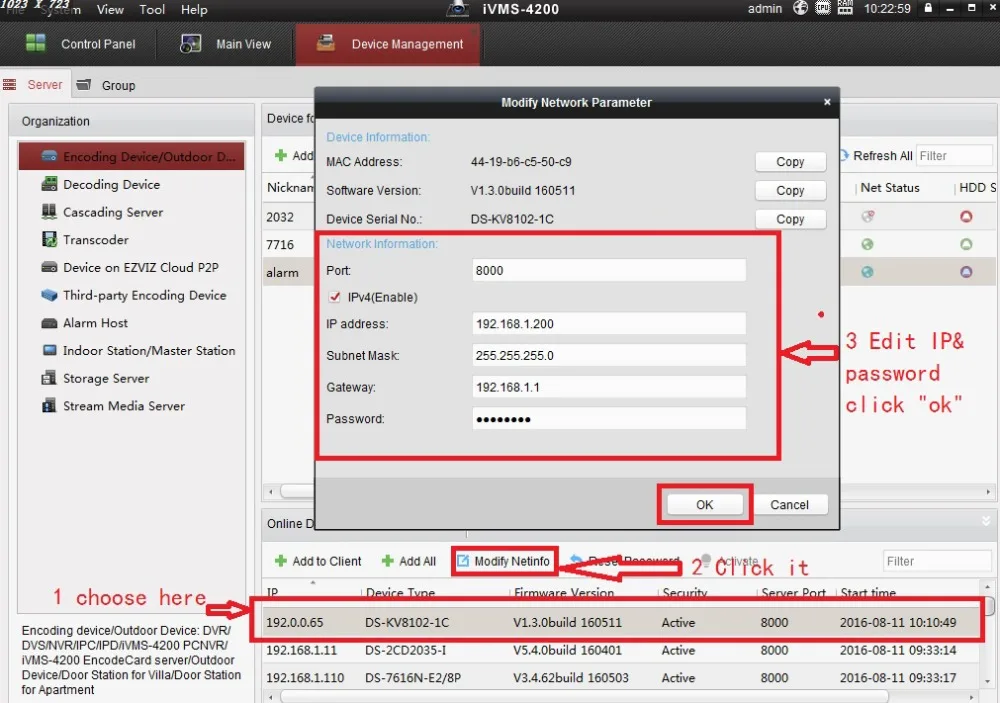The width and height of the screenshot is (1000, 703).
Task: Confirm with the OK button
Action: 705,505
